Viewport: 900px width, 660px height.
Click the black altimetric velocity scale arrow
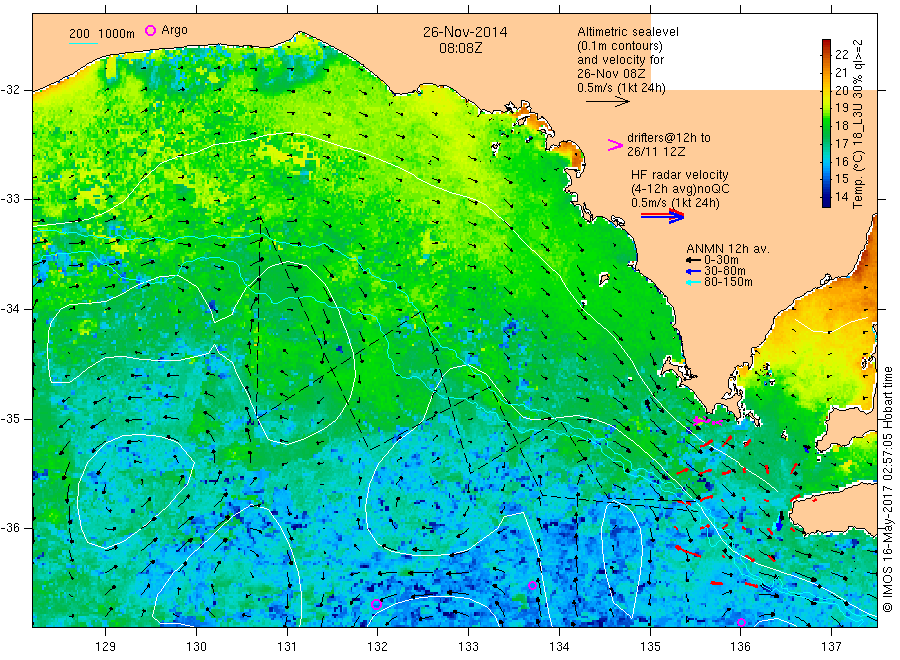point(608,102)
